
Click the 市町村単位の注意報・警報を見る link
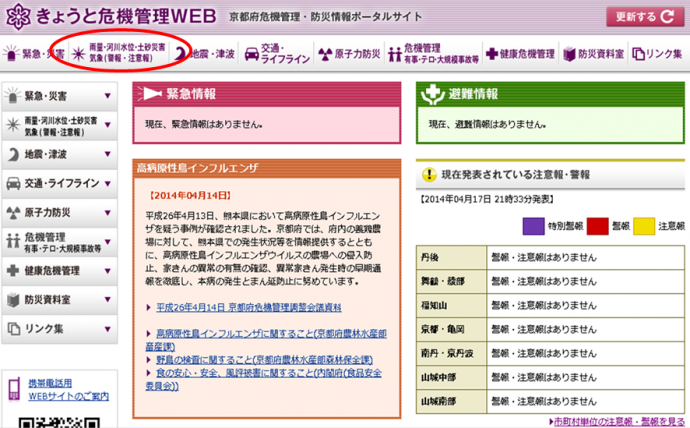coord(617,422)
